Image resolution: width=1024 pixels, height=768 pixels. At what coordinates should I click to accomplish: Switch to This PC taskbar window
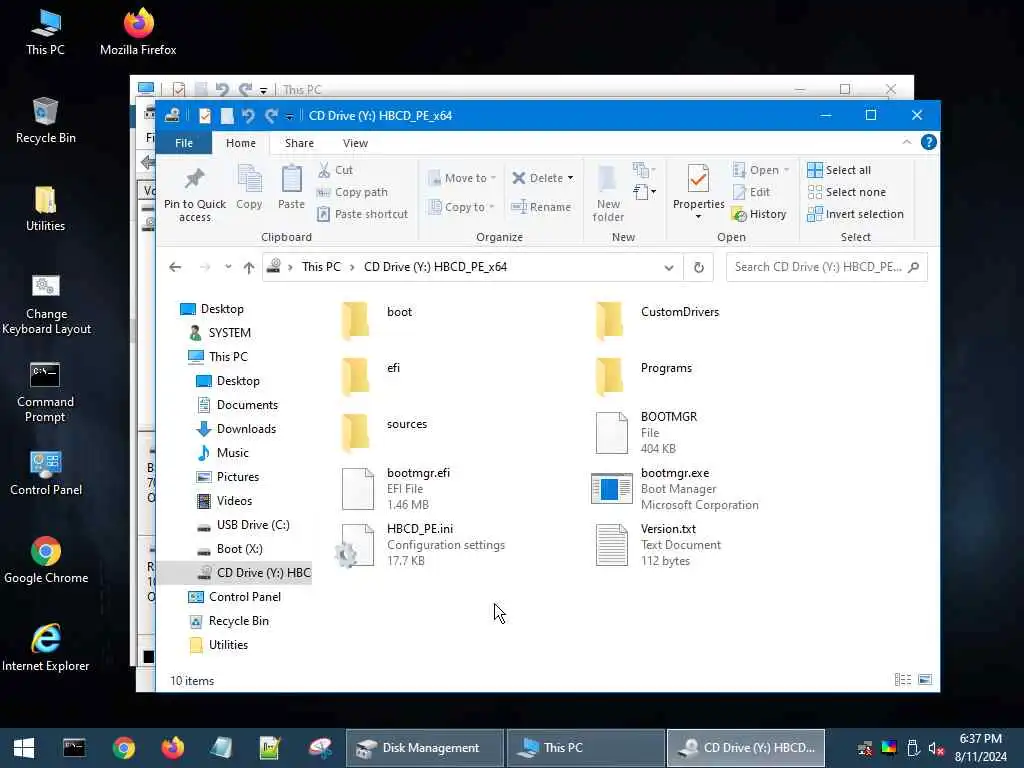(585, 748)
